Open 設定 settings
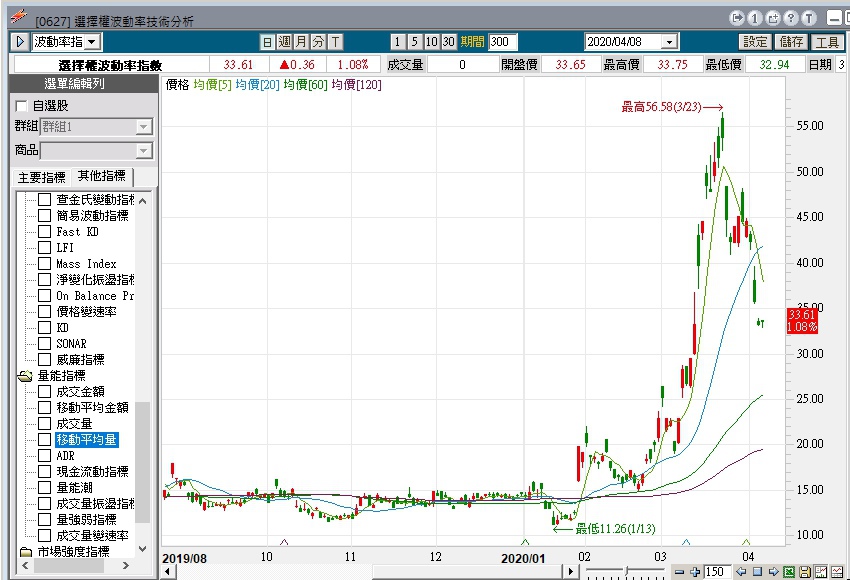850x580 pixels. pyautogui.click(x=755, y=42)
